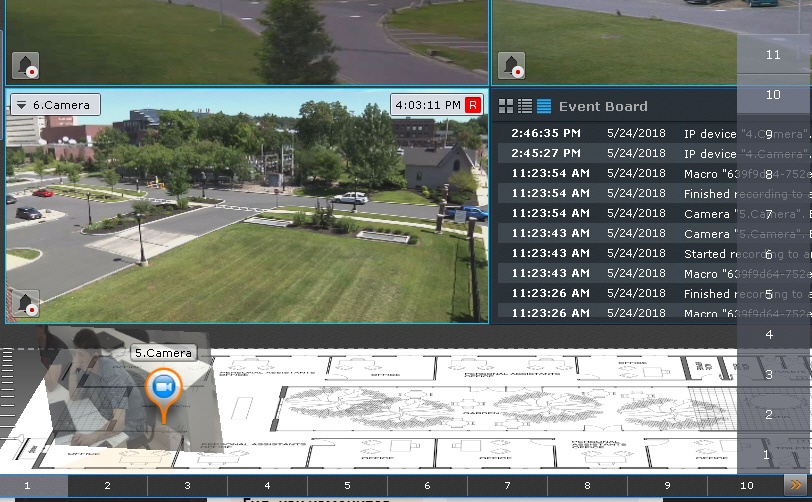Switch to layout tab 5
812x502 pixels.
pyautogui.click(x=347, y=485)
